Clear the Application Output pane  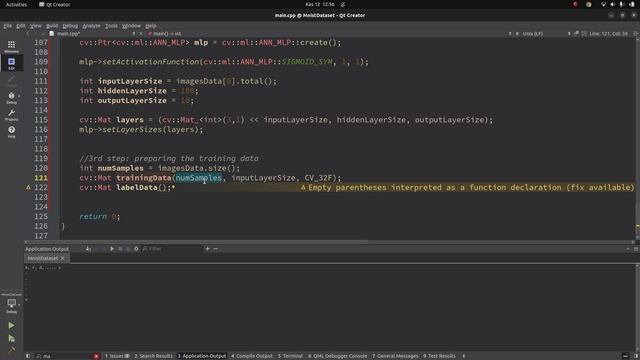pyautogui.click(x=88, y=249)
